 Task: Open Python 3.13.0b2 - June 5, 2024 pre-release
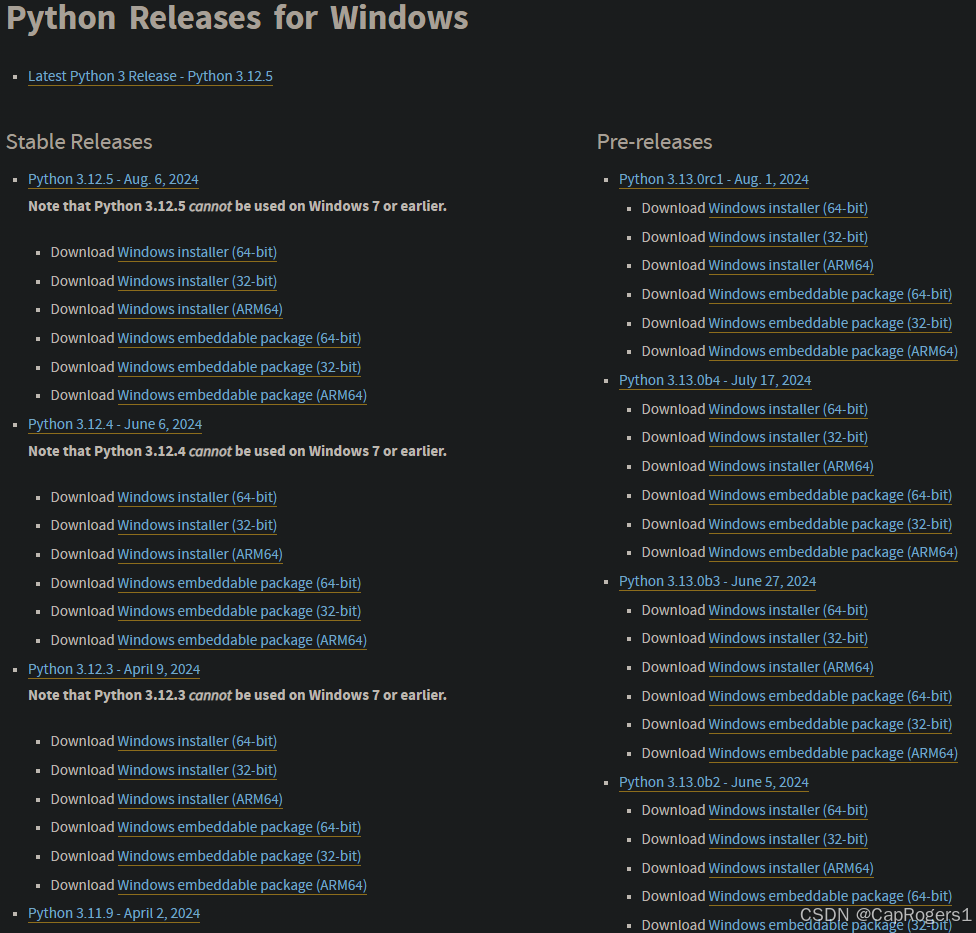pos(714,782)
